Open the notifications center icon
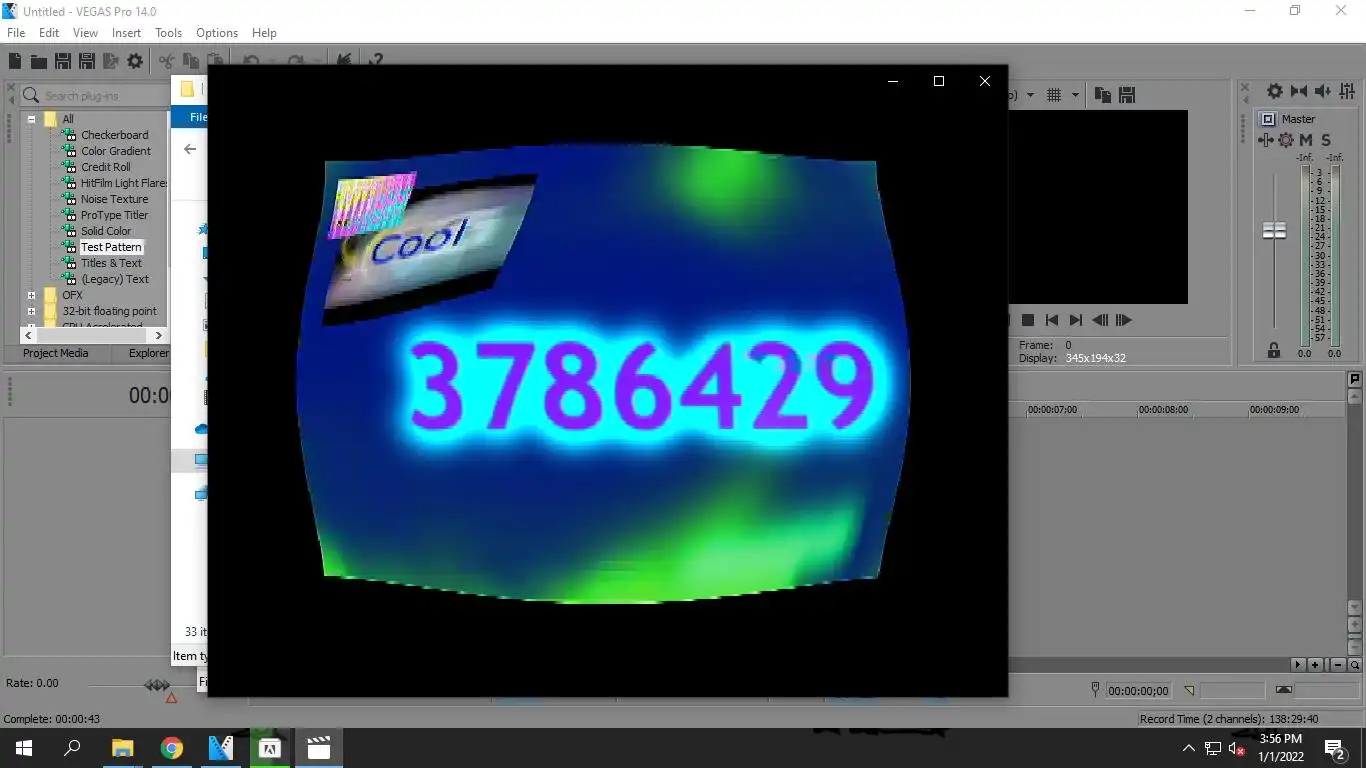1366x768 pixels. coord(1334,748)
